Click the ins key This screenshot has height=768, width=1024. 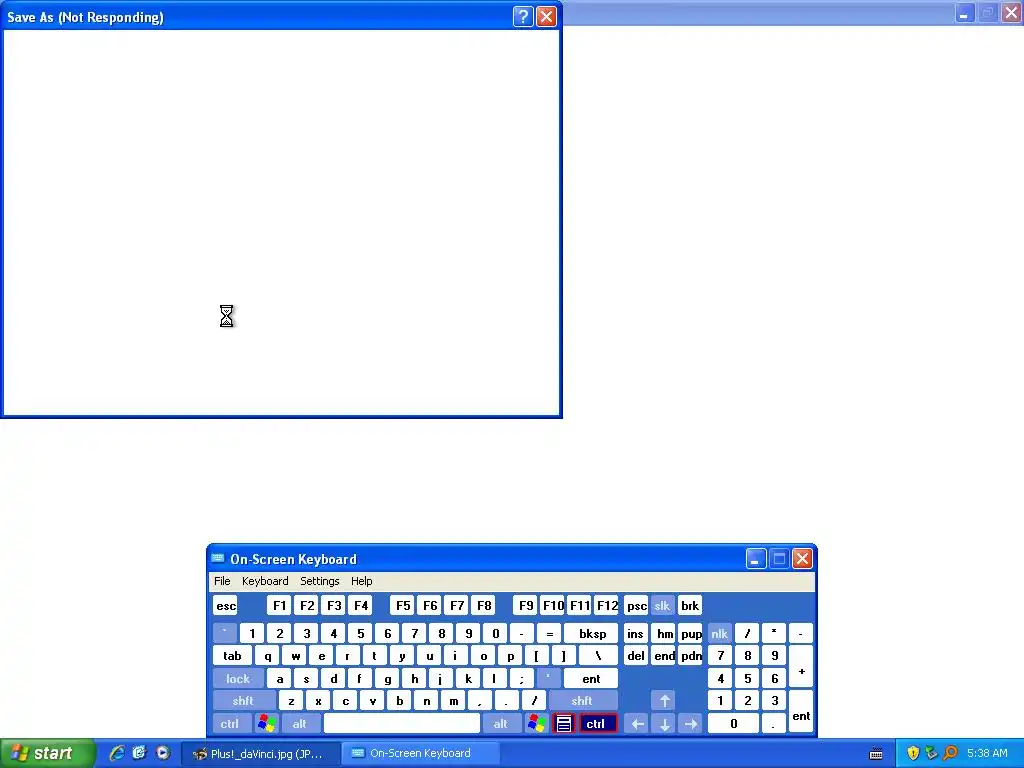[x=636, y=633]
